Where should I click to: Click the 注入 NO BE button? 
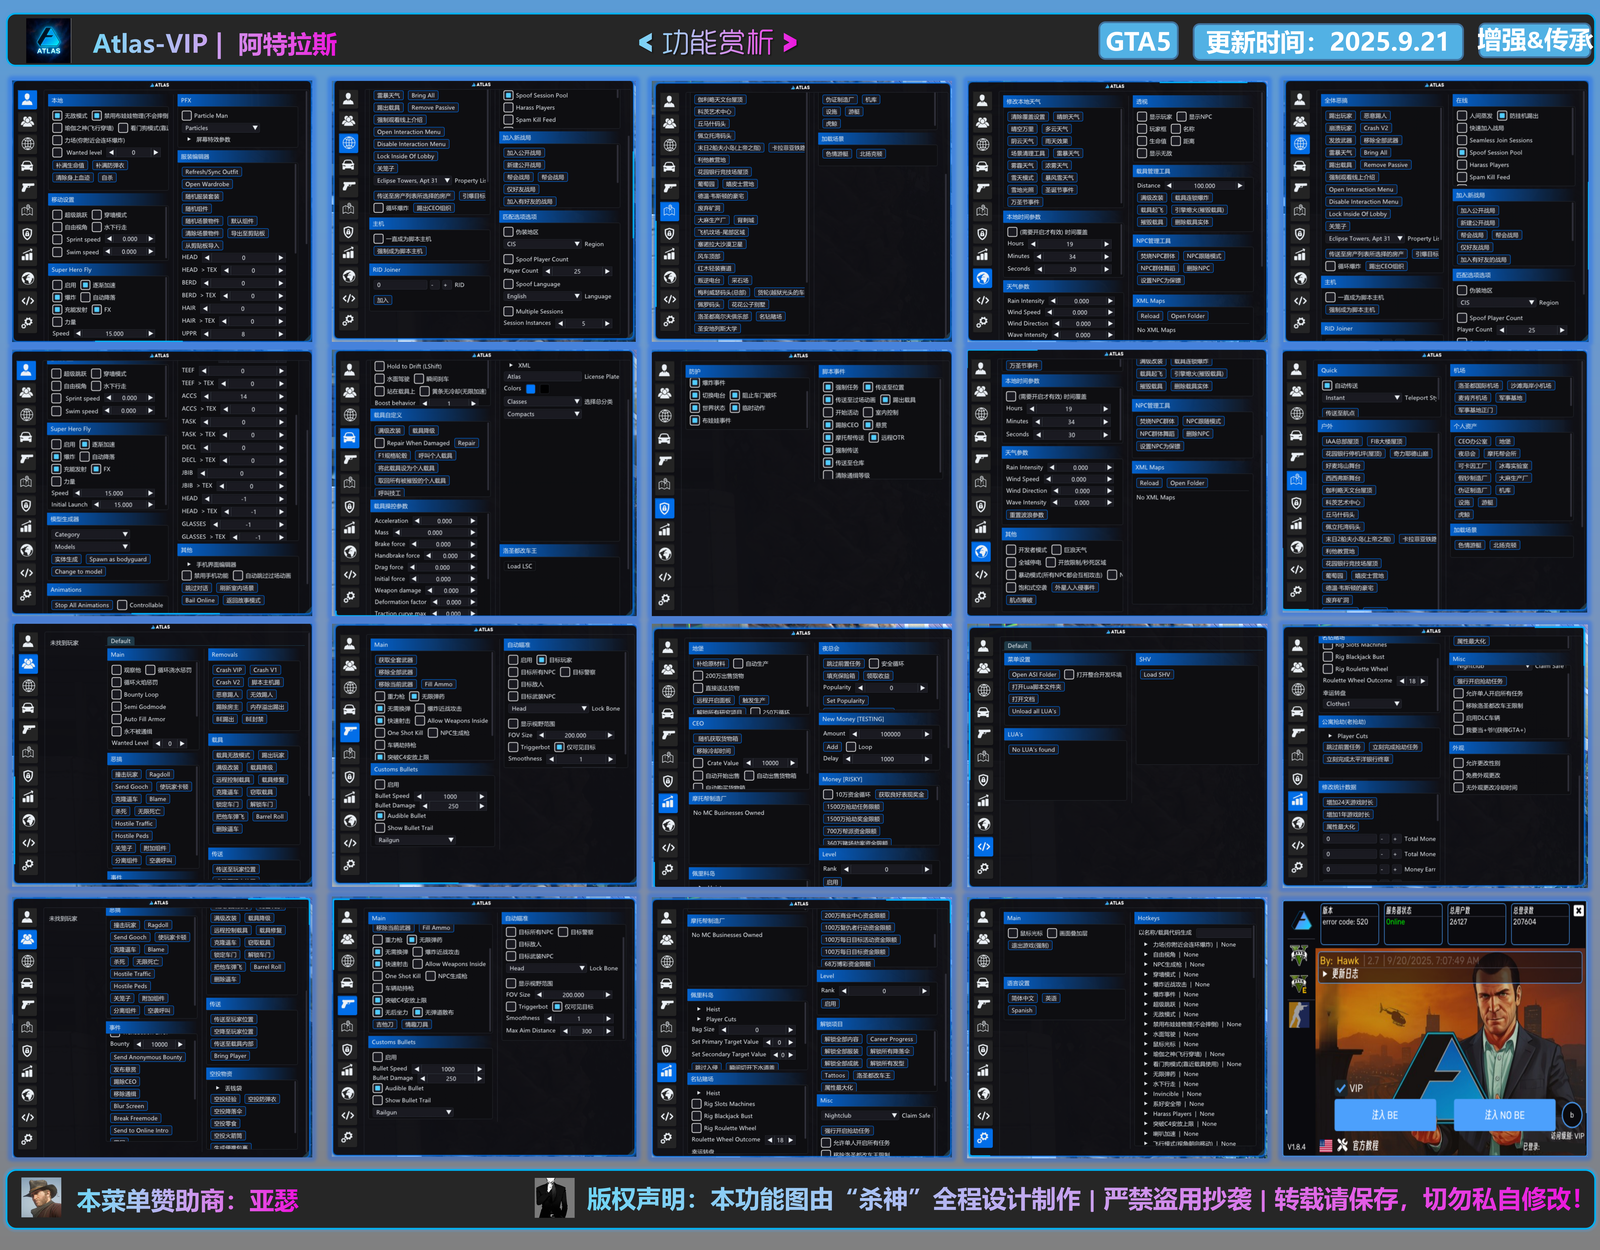click(x=1505, y=1115)
